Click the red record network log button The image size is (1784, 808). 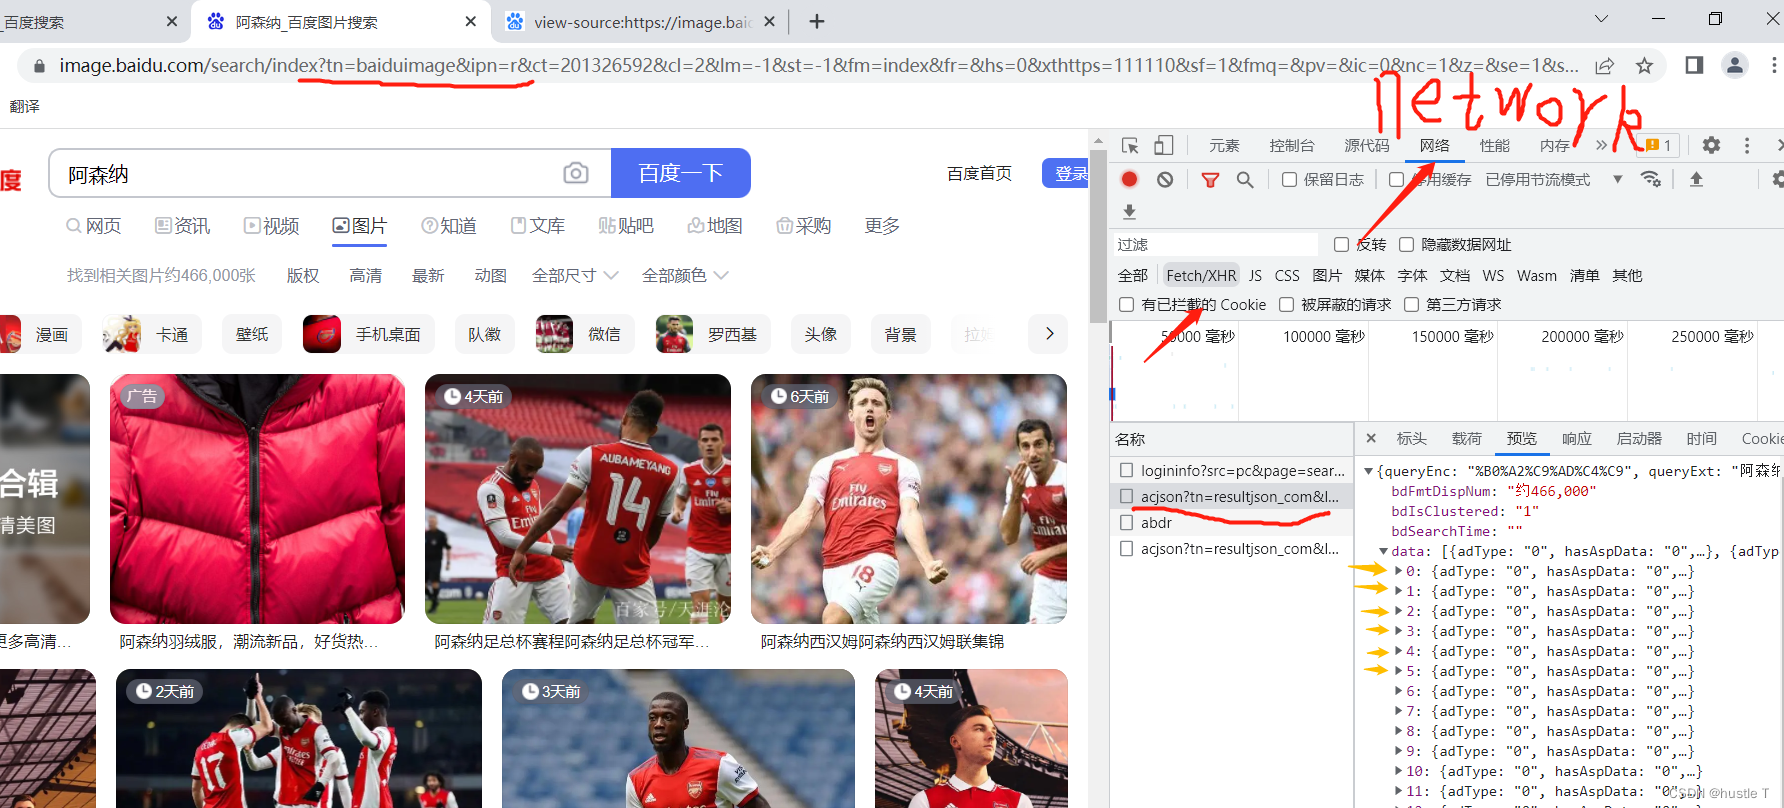click(x=1130, y=179)
